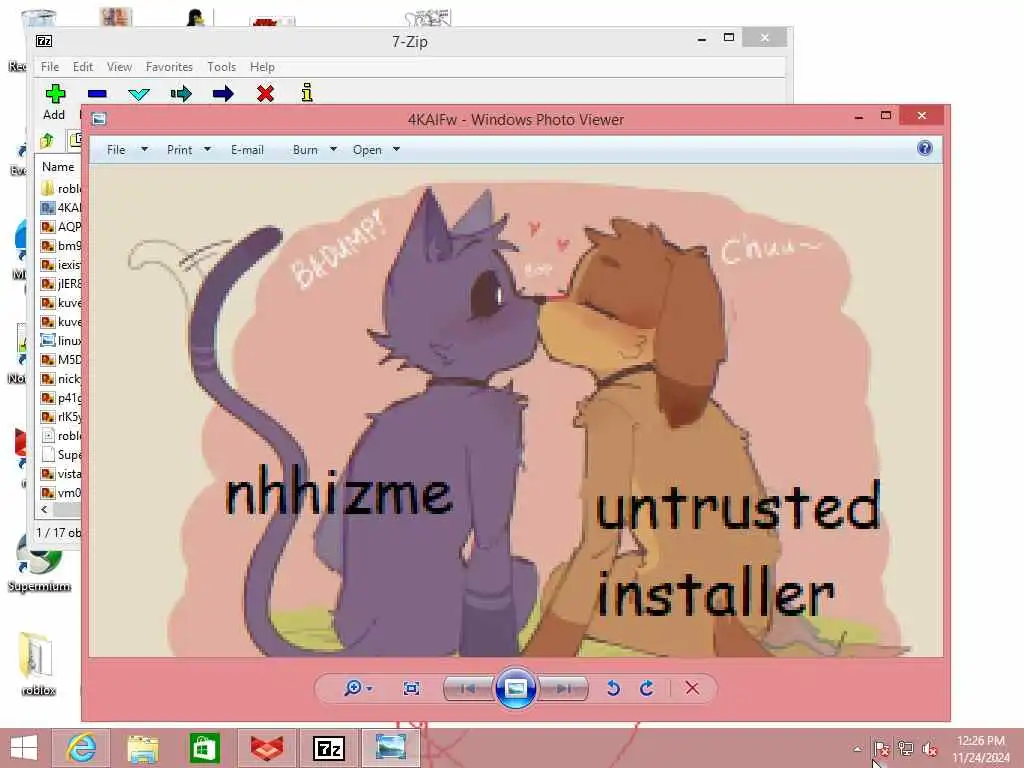Click the blue minus Extract icon in 7-Zip
Image resolution: width=1024 pixels, height=768 pixels.
(97, 94)
